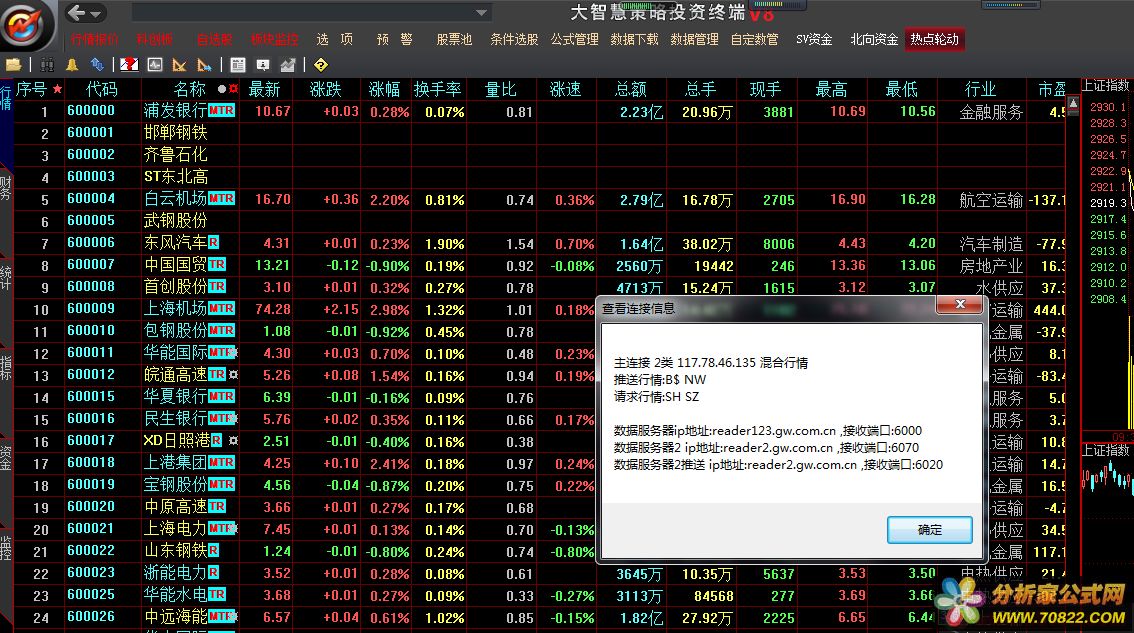This screenshot has height=633, width=1134.
Task: Open the alert bell icon
Action: (x=72, y=65)
